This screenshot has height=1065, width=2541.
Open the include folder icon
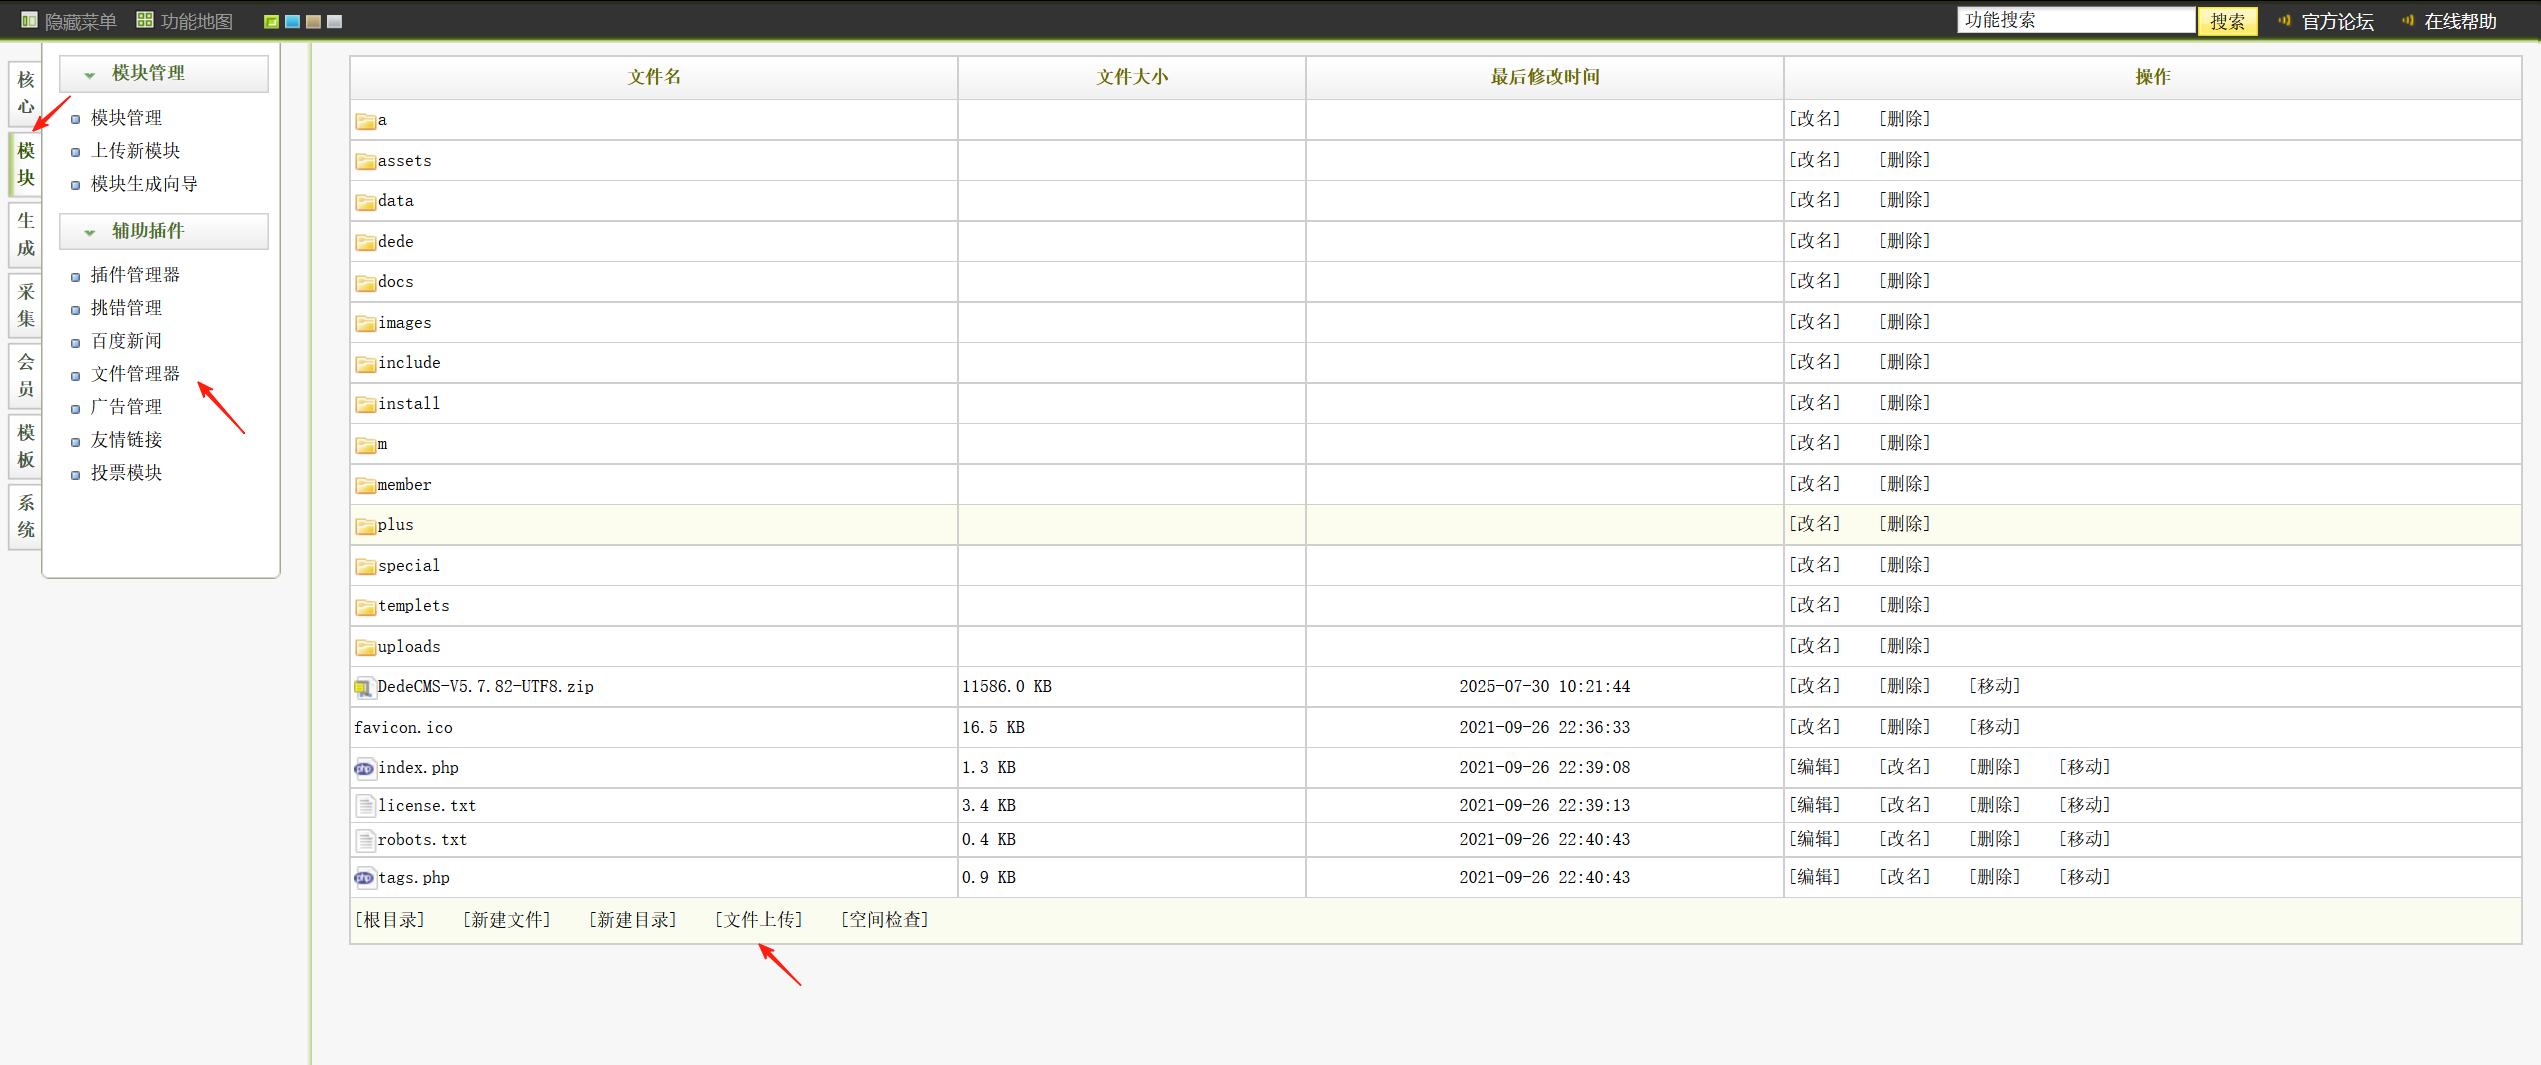coord(365,364)
